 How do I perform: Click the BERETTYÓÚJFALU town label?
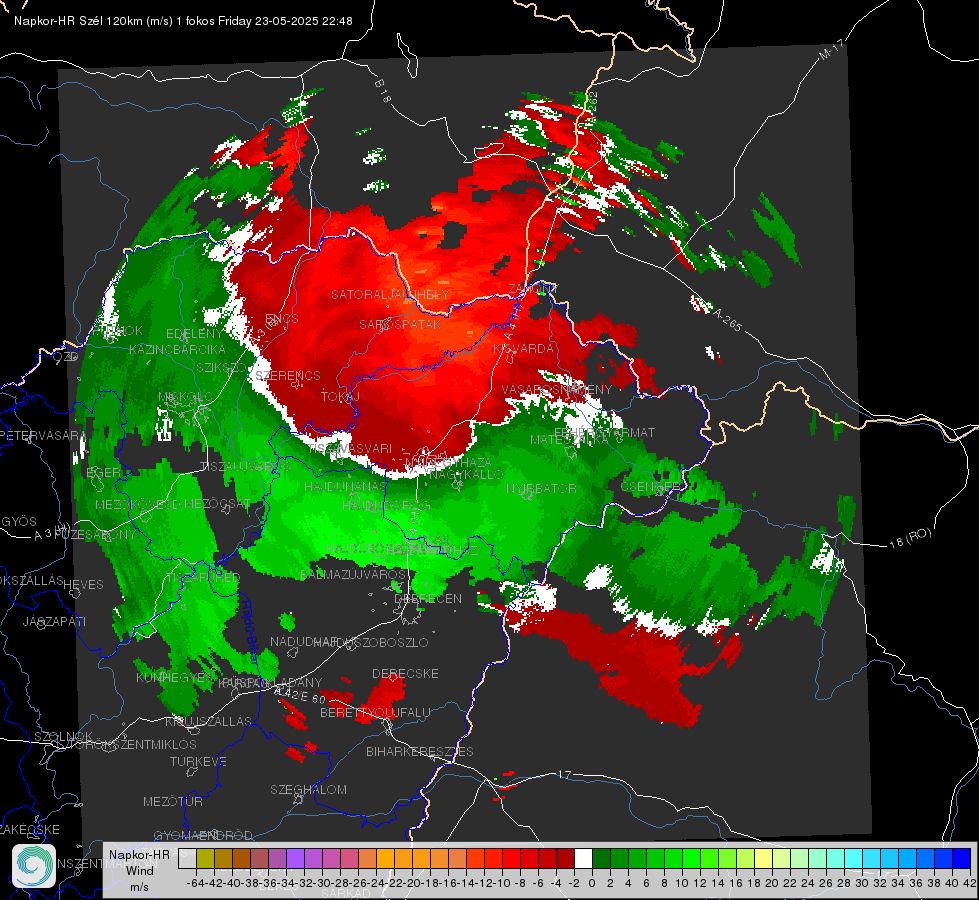[375, 712]
